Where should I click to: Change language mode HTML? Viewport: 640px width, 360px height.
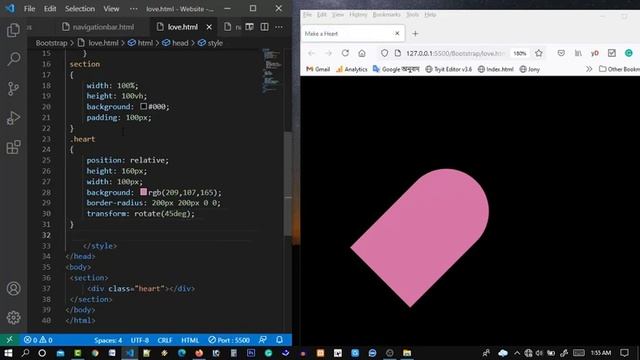pos(190,340)
